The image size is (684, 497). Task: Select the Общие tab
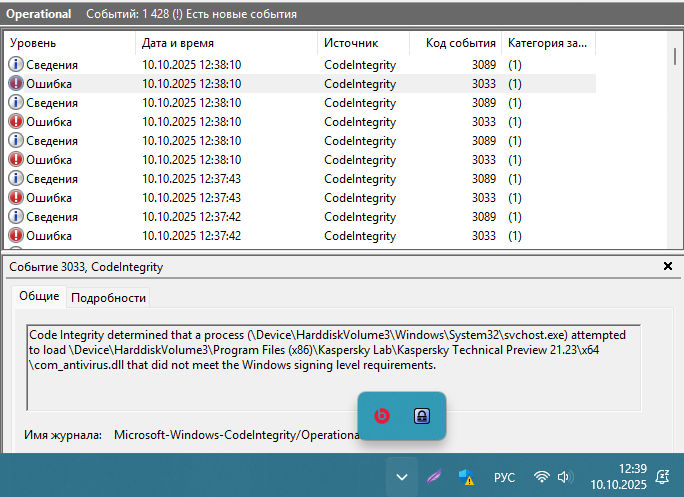[39, 296]
